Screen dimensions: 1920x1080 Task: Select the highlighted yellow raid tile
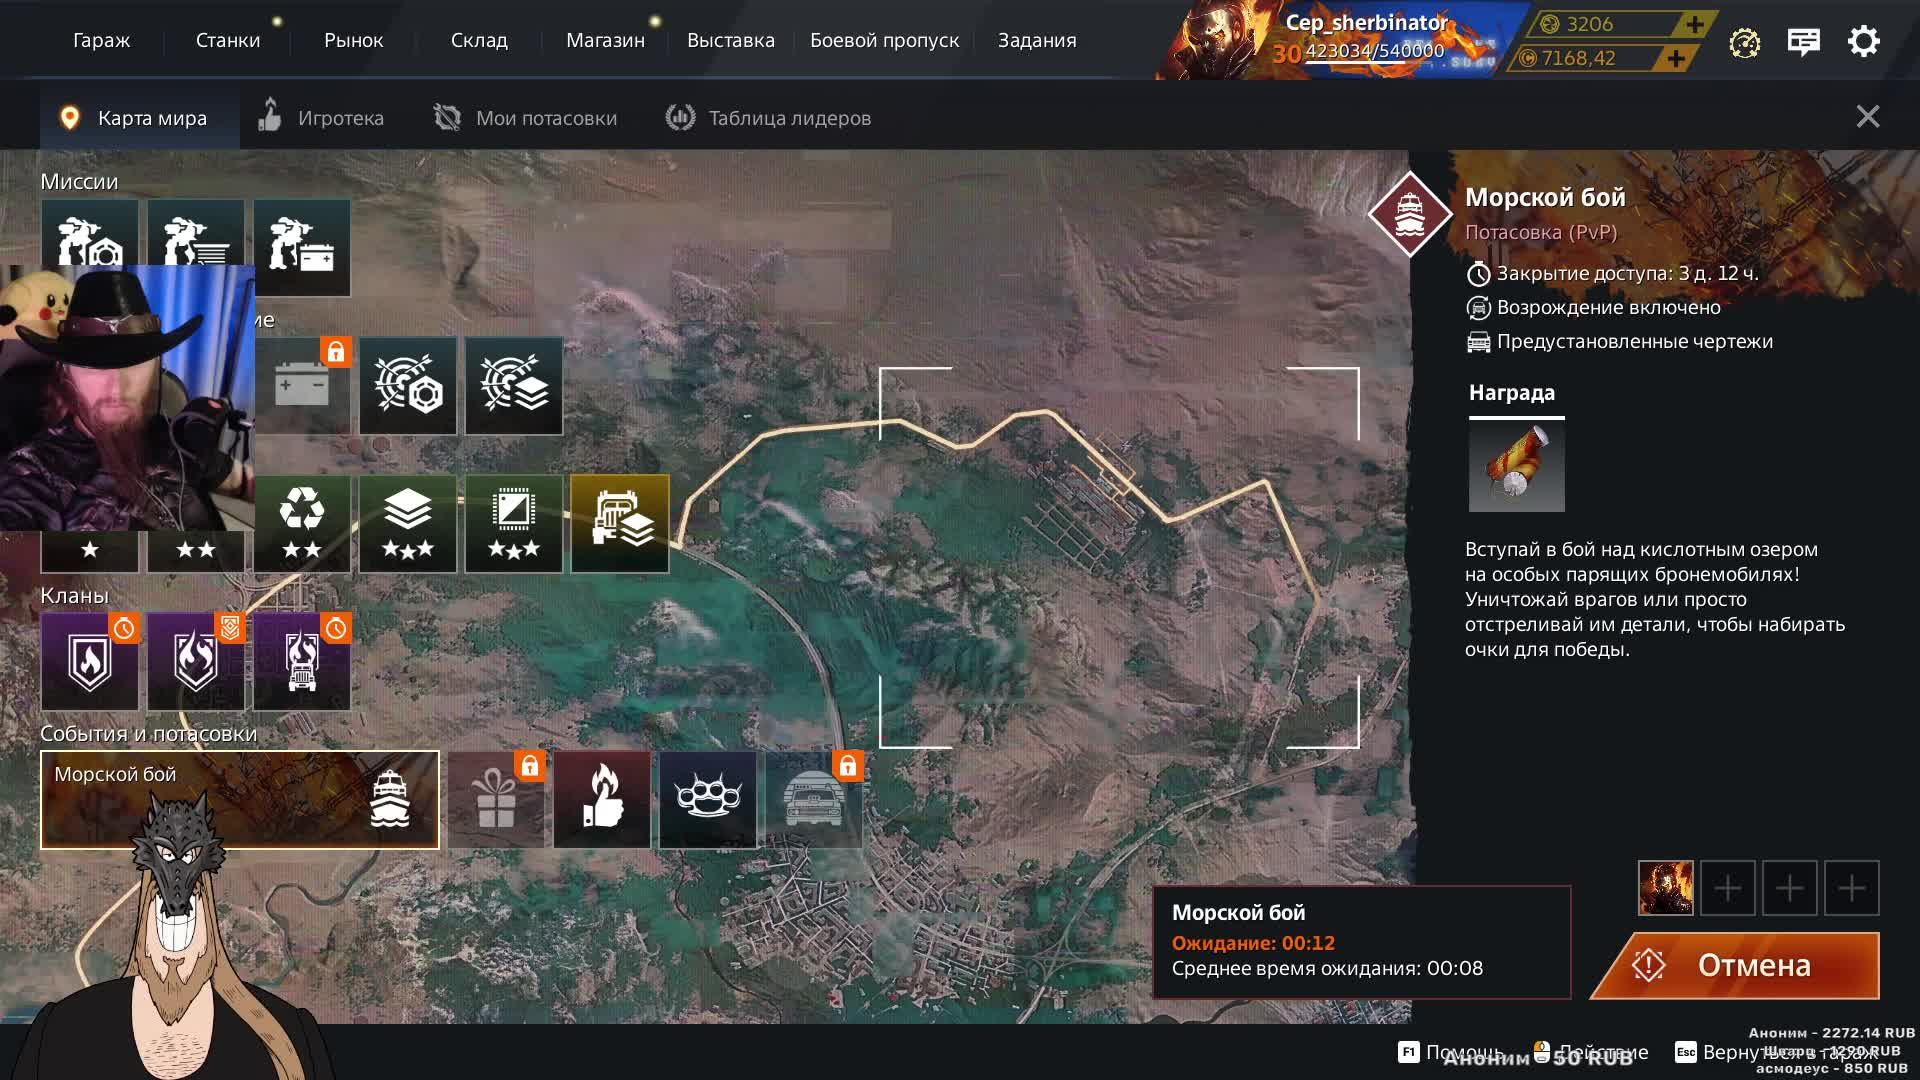[x=620, y=523]
